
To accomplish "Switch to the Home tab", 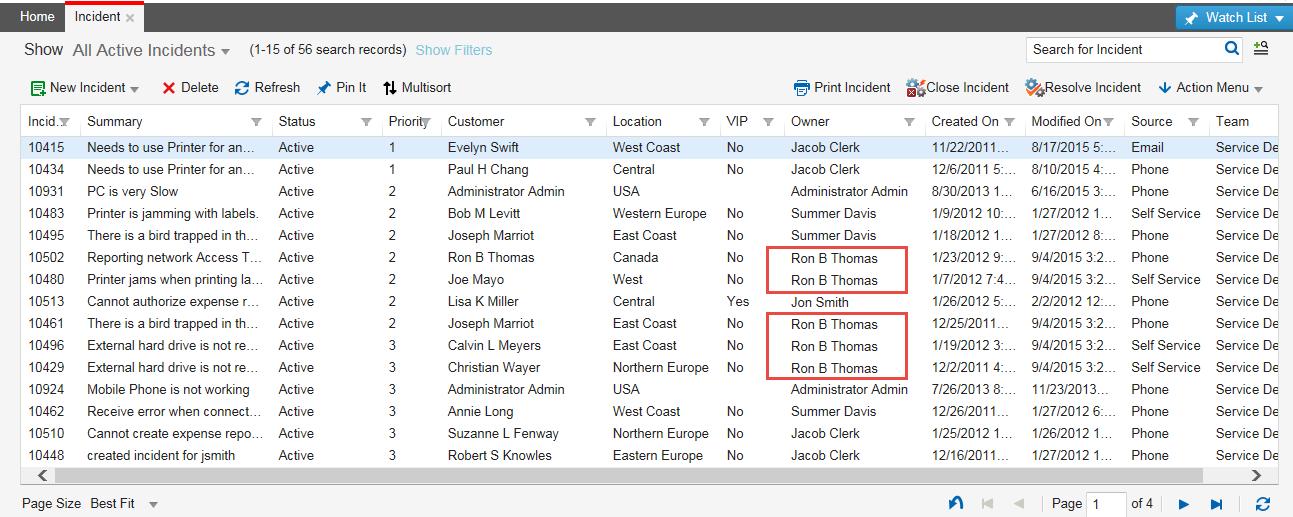I will click(x=37, y=17).
